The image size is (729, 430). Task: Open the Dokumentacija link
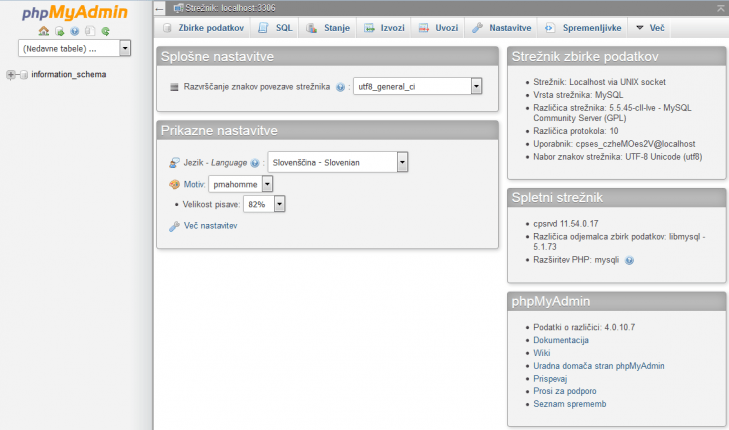pos(561,340)
